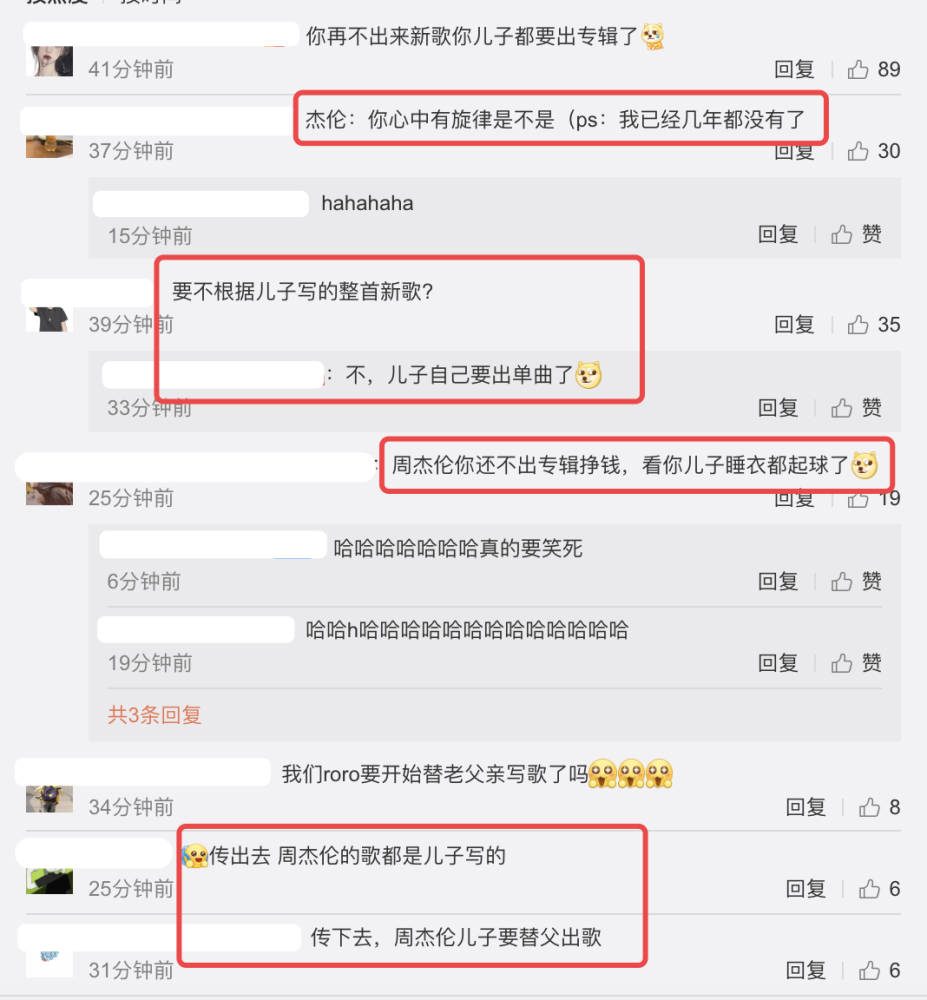Open avatar of the 39分钟前 commenter

pyautogui.click(x=50, y=319)
